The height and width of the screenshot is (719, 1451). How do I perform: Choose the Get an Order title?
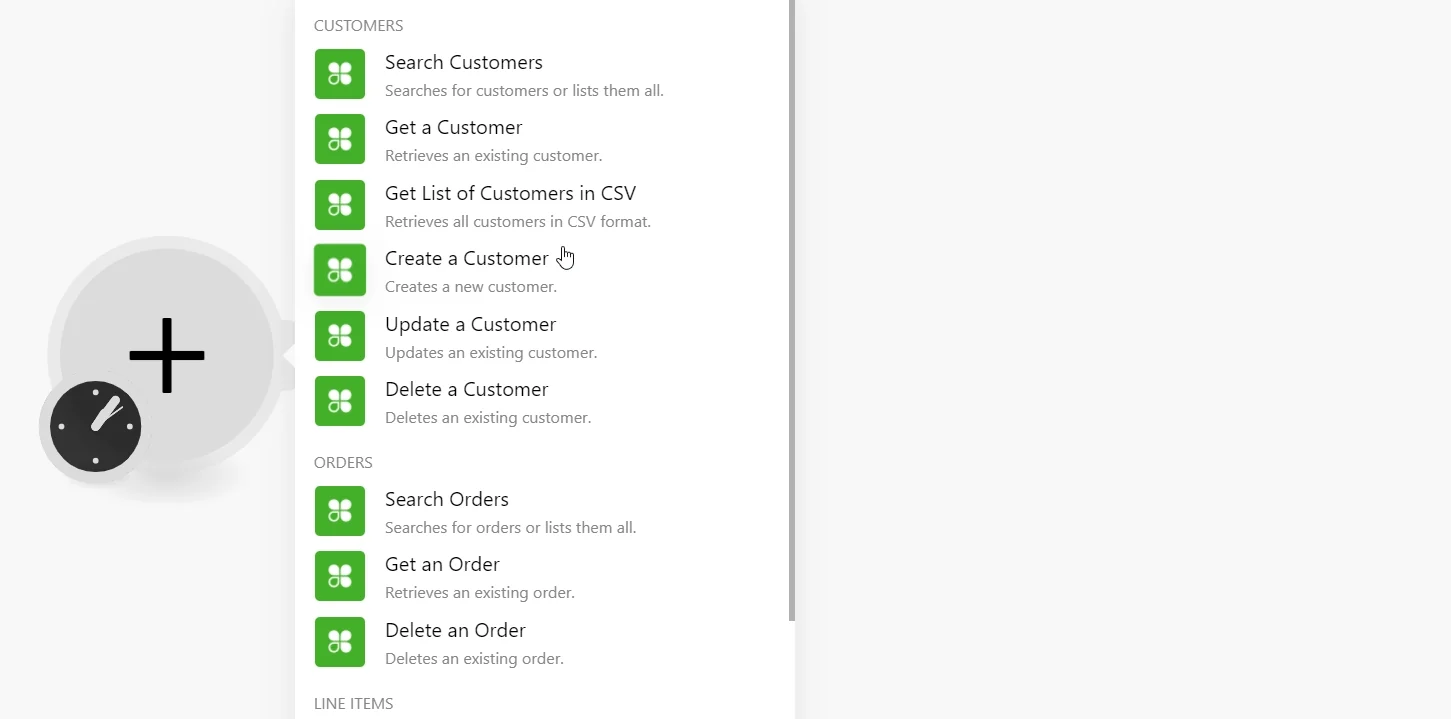click(x=442, y=564)
